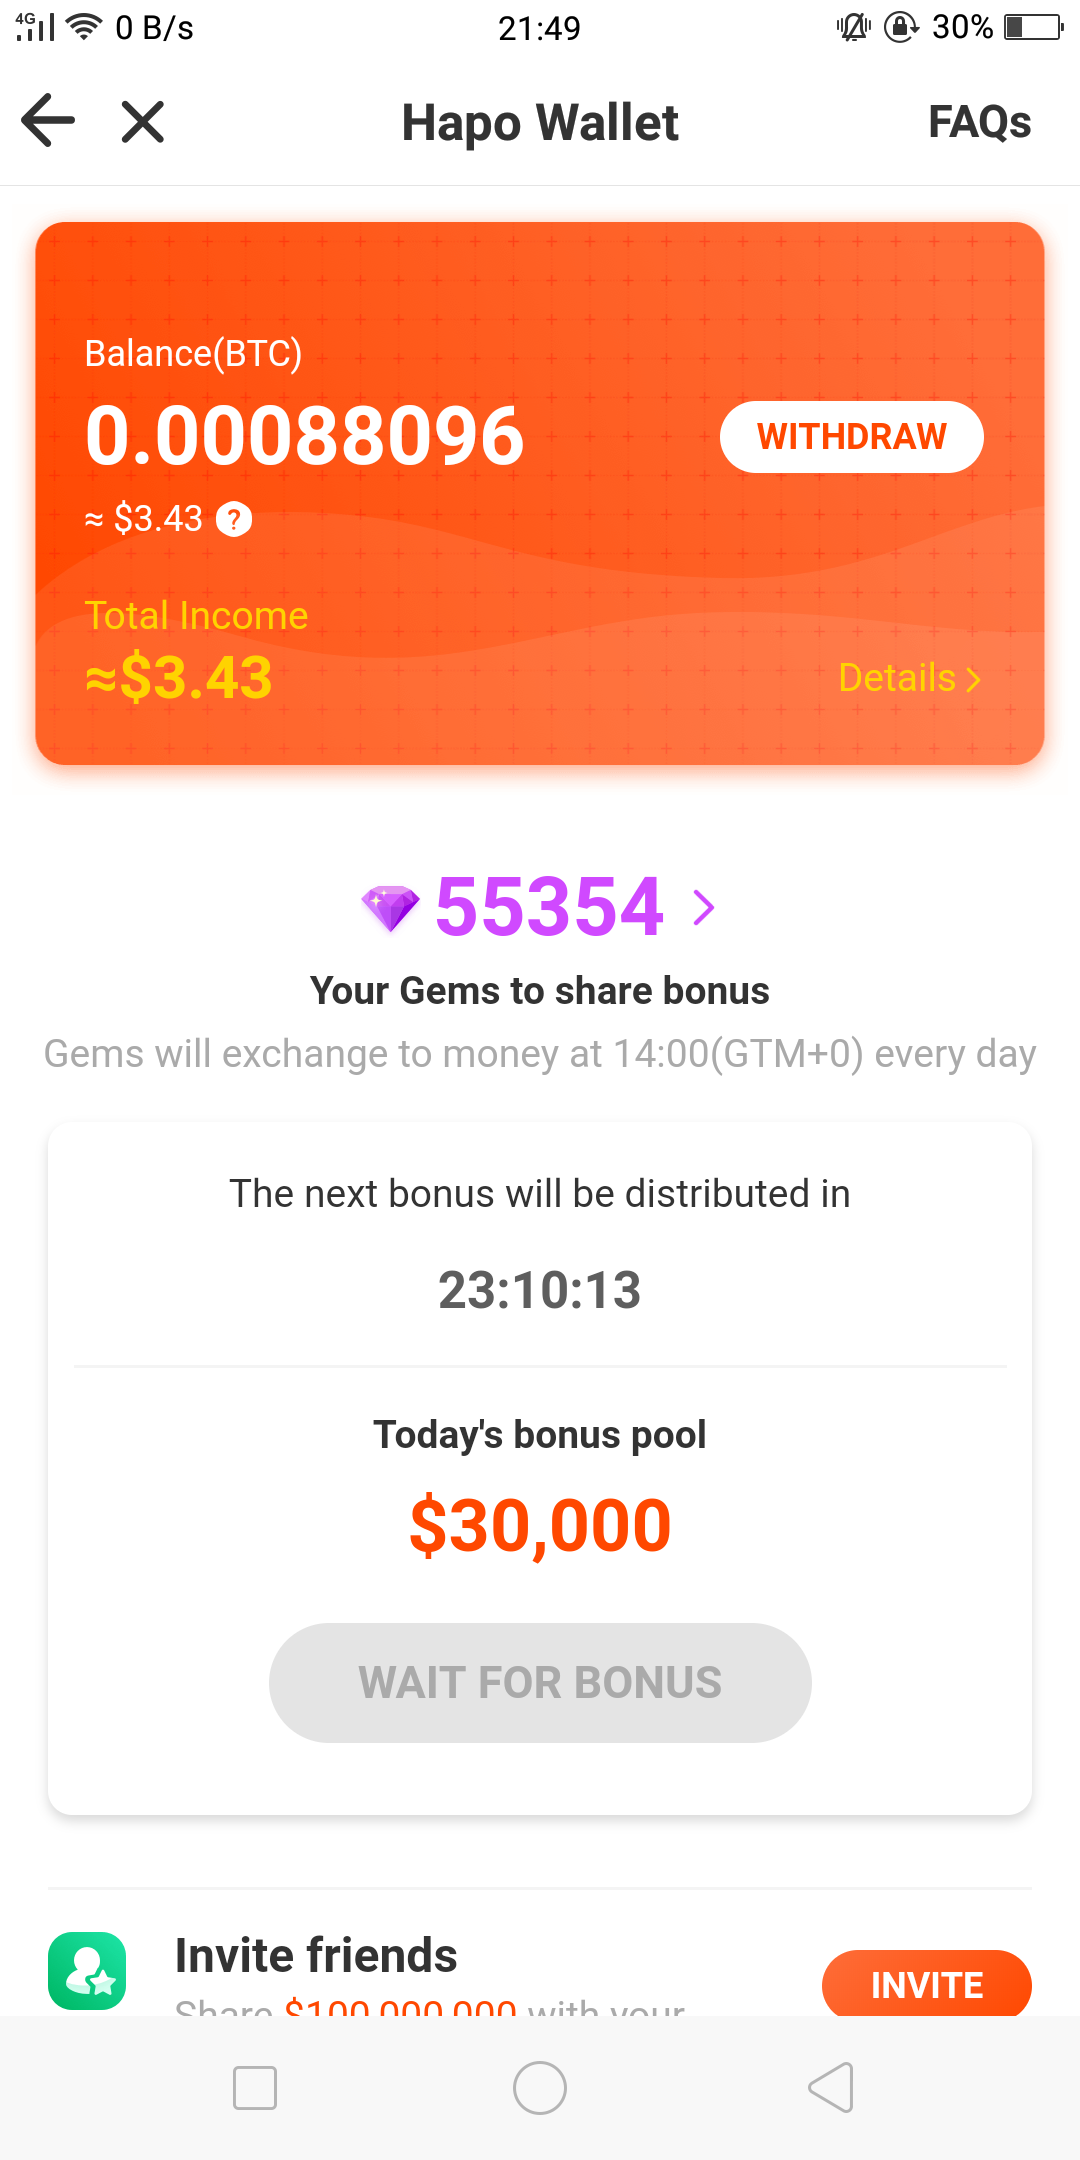Open income Details link
The height and width of the screenshot is (2160, 1080).
pos(909,678)
